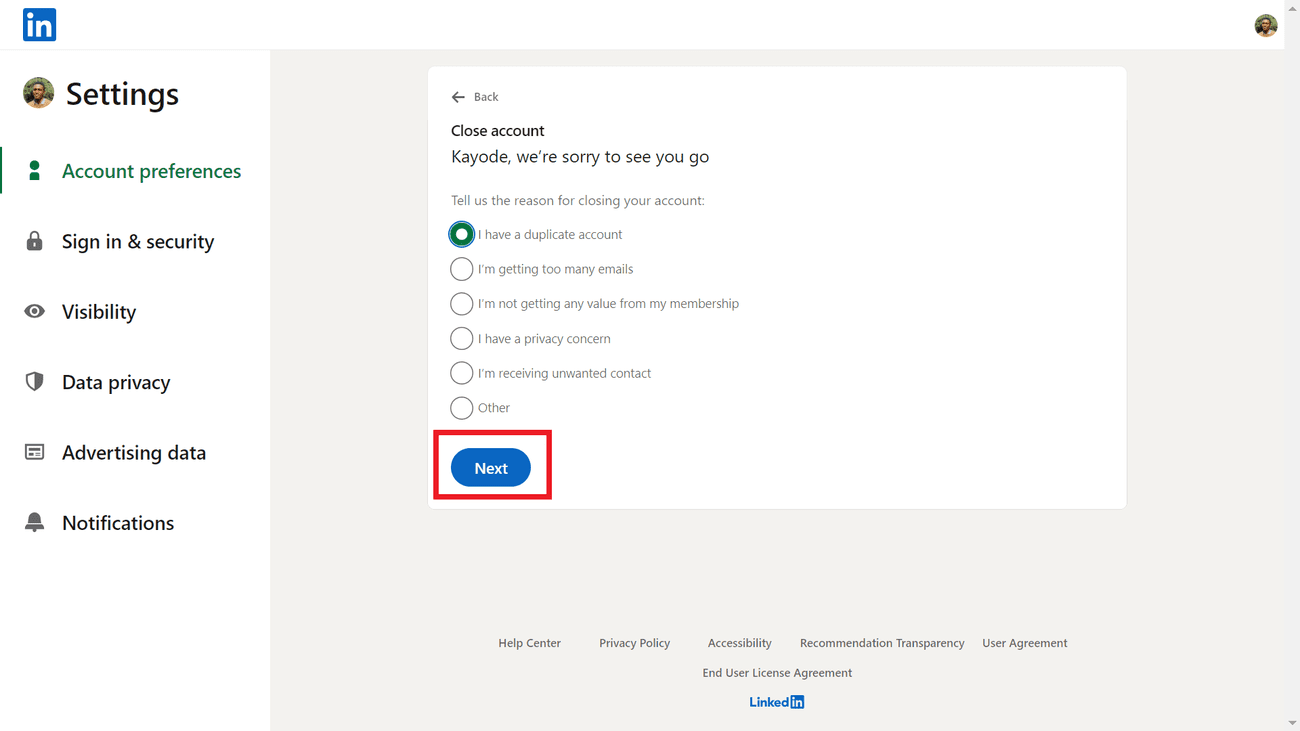Screen dimensions: 1300x731
Task: Go Back from Close account page
Action: coord(475,97)
